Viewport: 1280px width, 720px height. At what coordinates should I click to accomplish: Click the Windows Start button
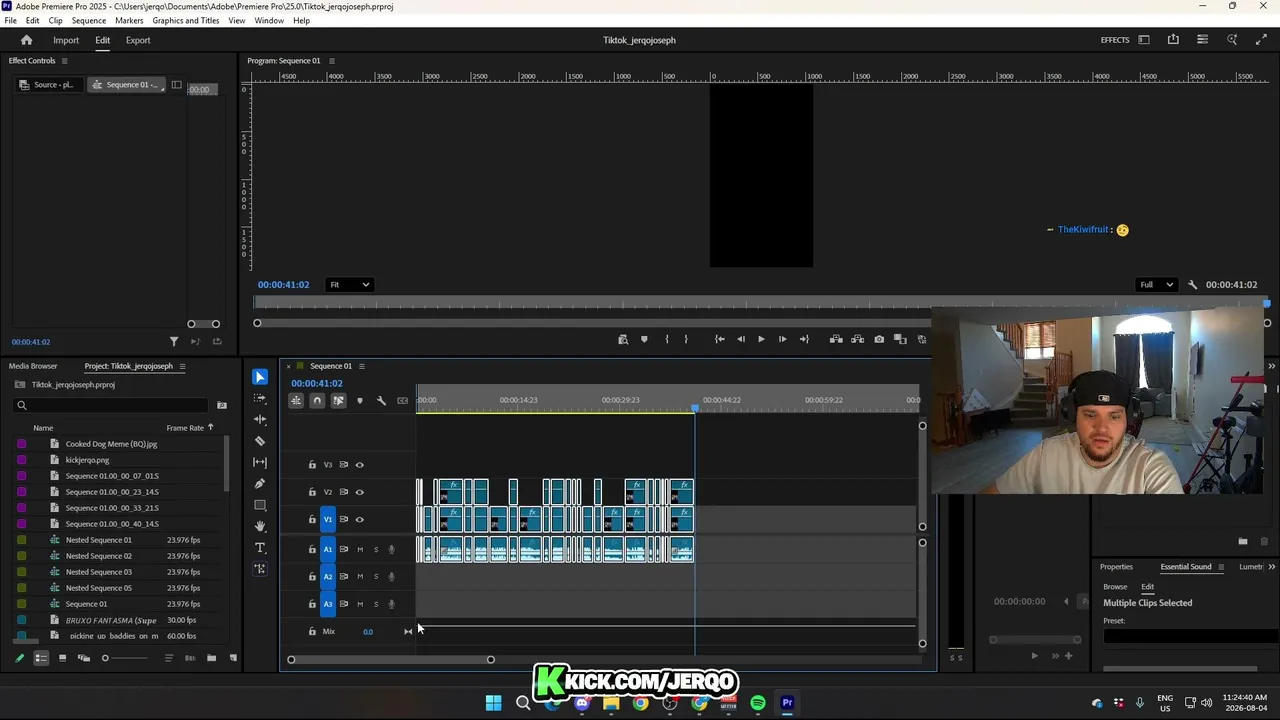pos(493,703)
